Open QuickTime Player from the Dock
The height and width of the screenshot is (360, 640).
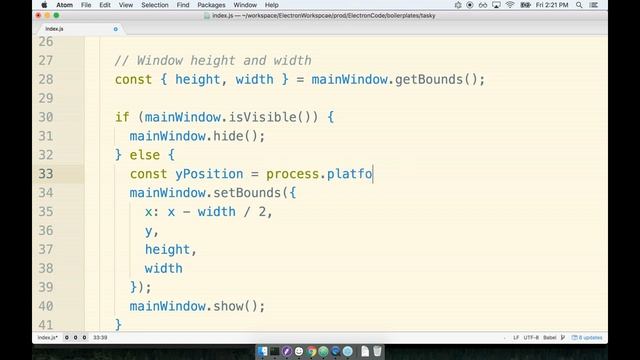click(x=336, y=351)
